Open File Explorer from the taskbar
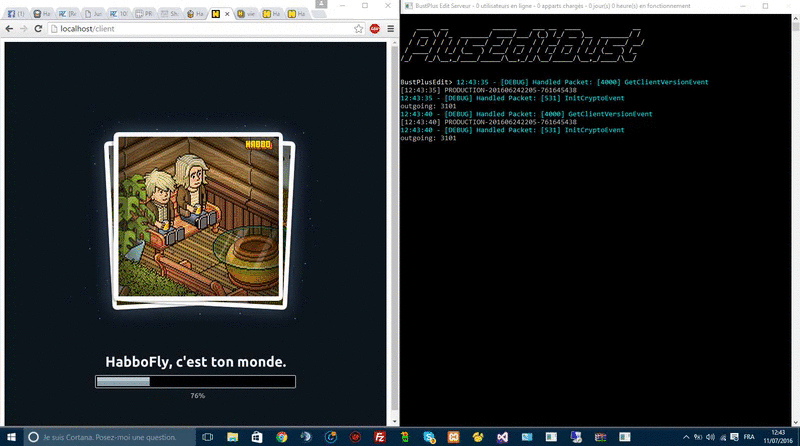The image size is (800, 446). pos(233,437)
